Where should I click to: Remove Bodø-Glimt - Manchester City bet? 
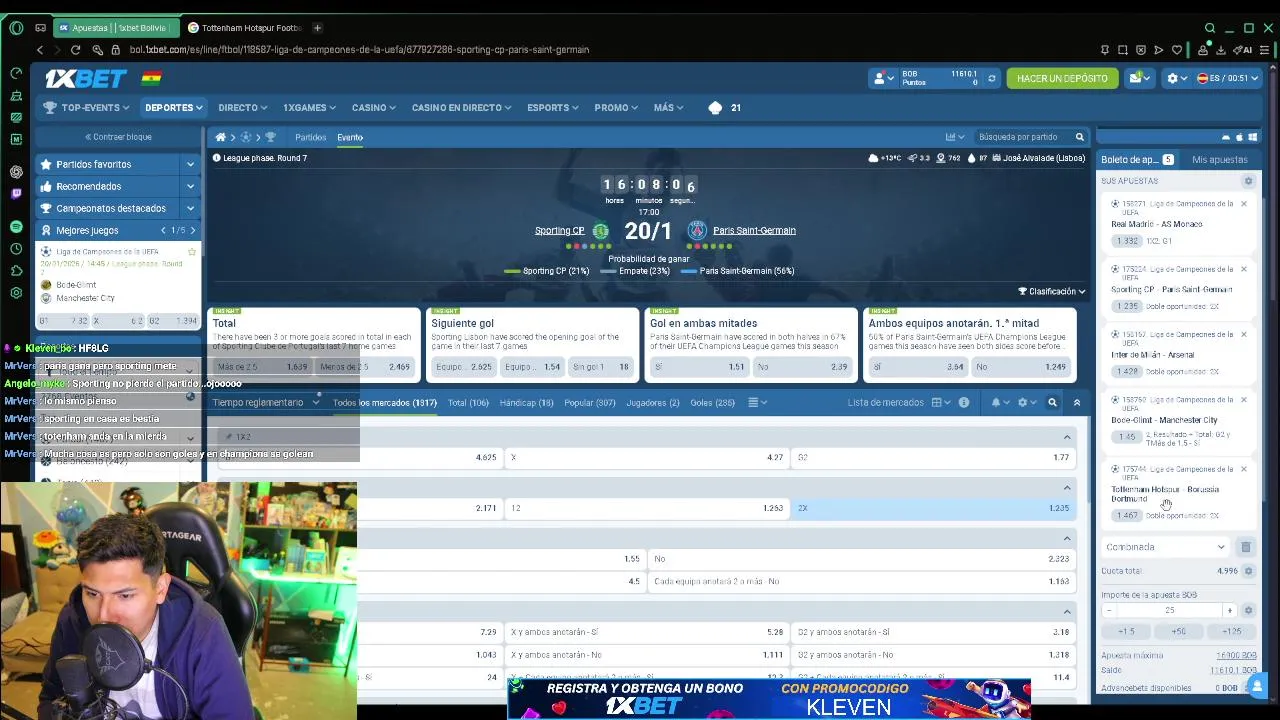(x=1244, y=399)
